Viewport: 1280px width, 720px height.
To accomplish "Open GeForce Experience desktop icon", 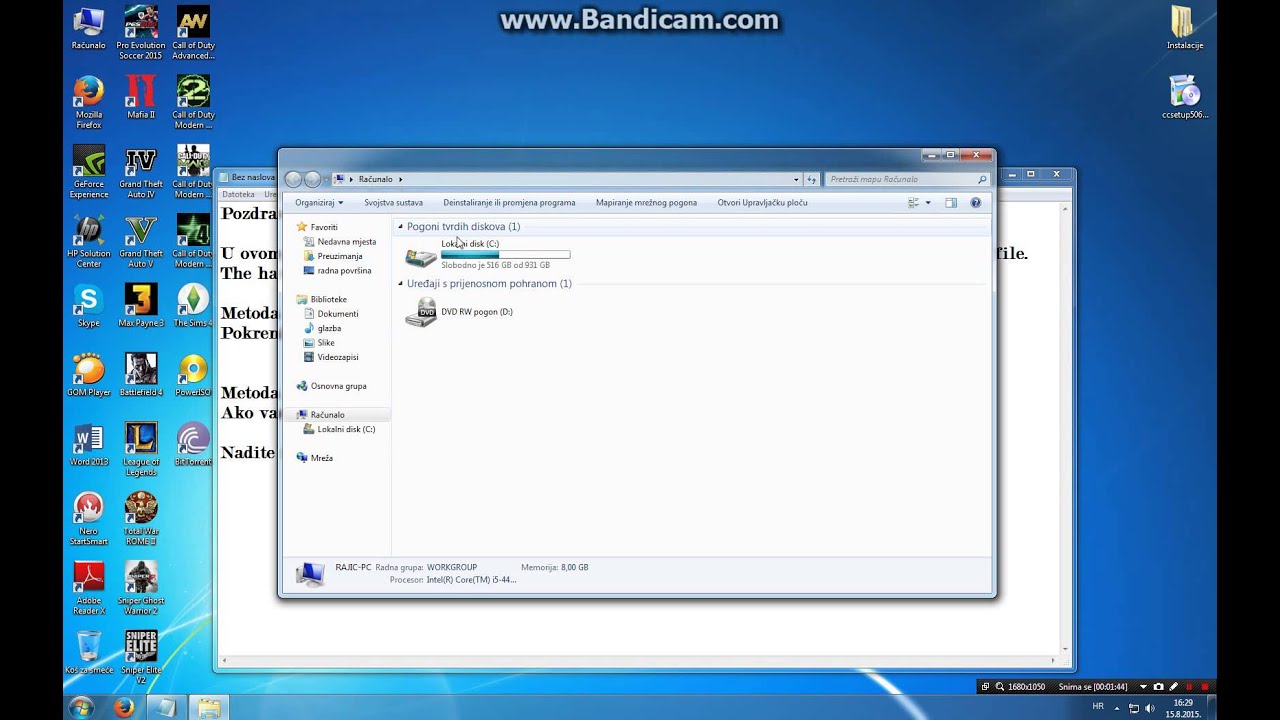I will [88, 172].
